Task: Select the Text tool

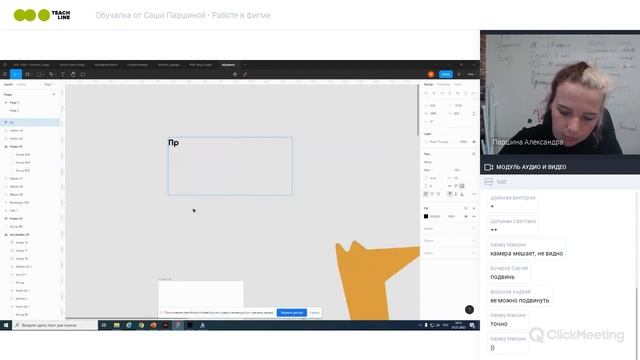Action: 63,74
